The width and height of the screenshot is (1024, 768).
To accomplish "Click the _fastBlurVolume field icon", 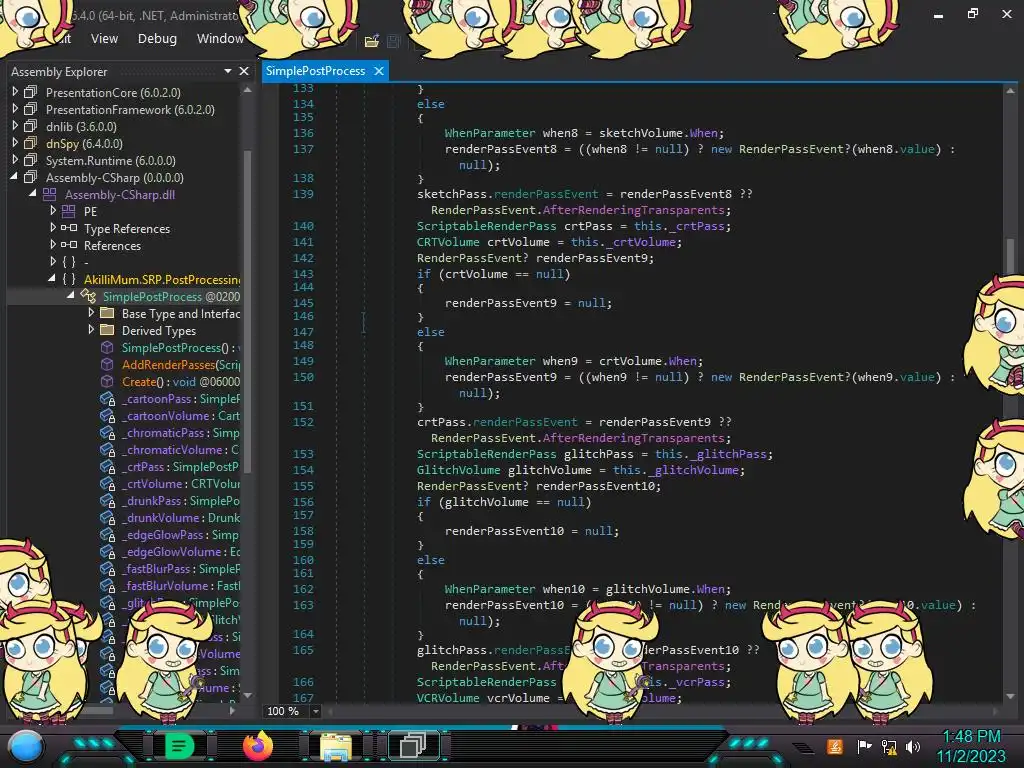I will 107,585.
